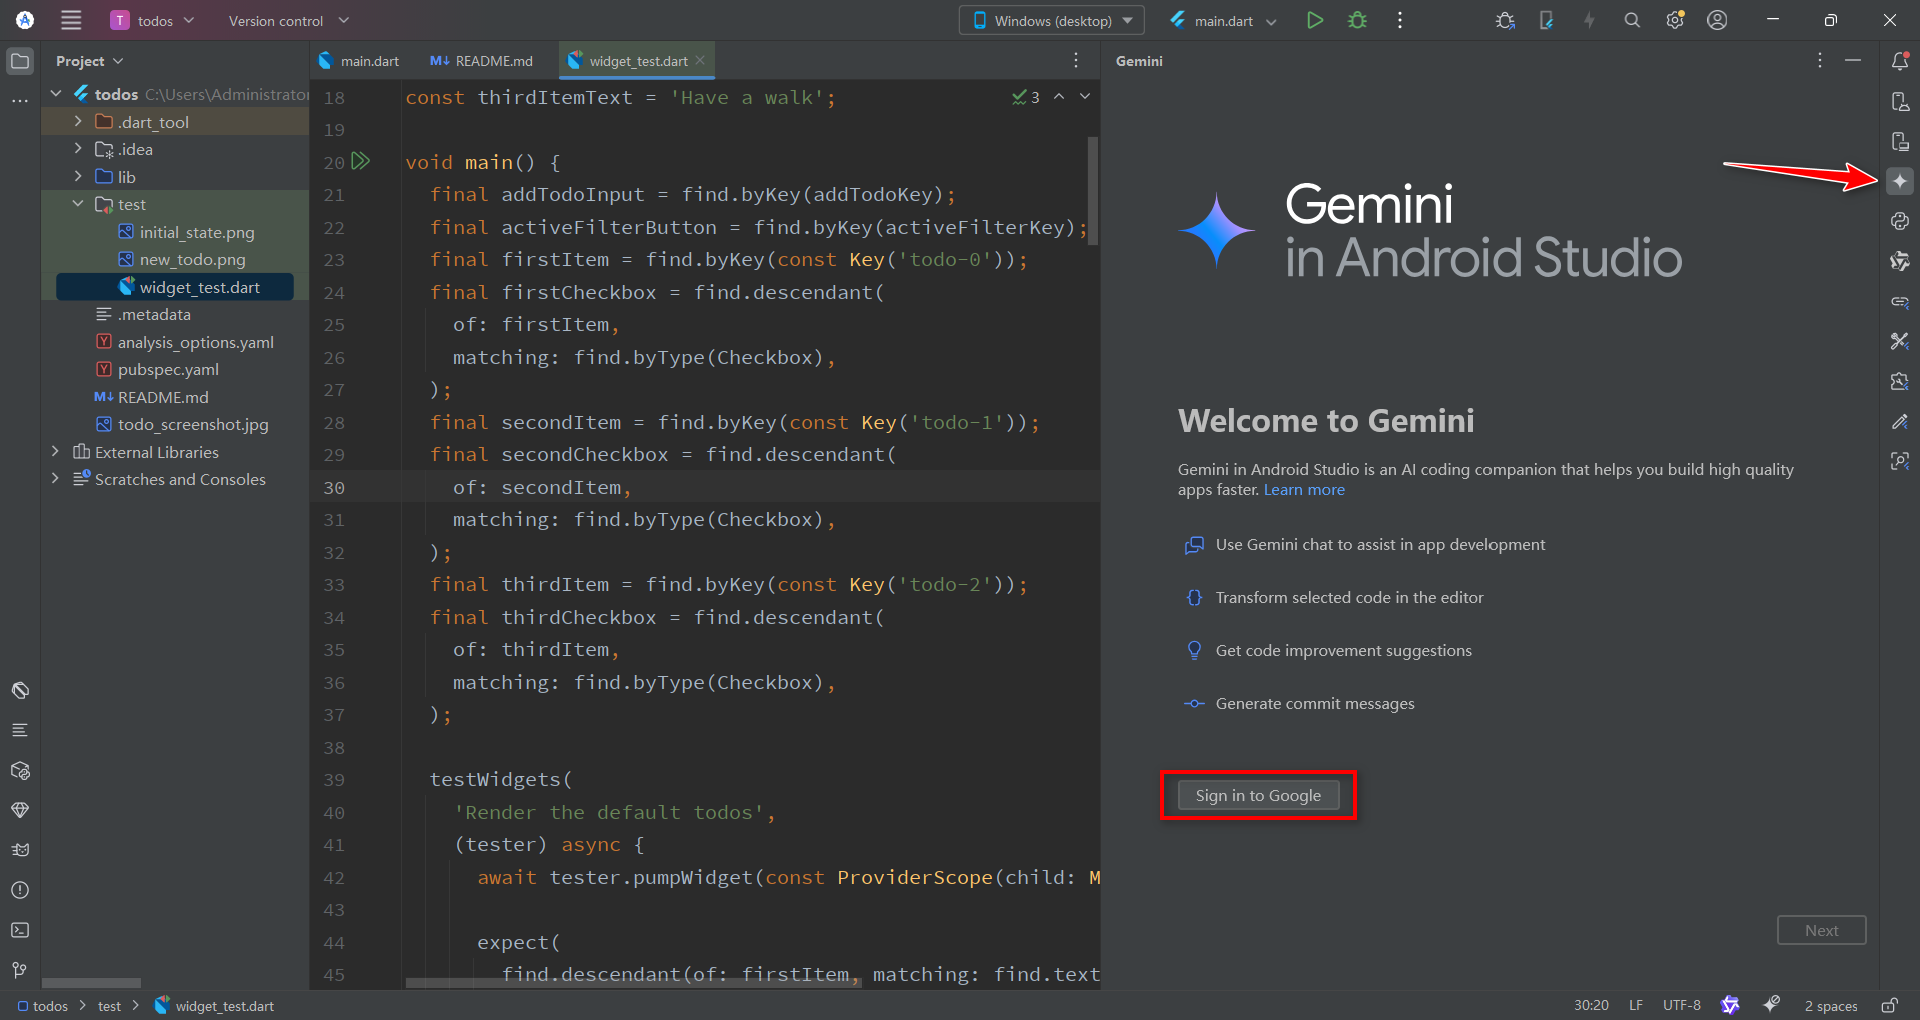This screenshot has width=1920, height=1020.
Task: Open the Windows (desktop) device dropdown
Action: tap(1052, 20)
